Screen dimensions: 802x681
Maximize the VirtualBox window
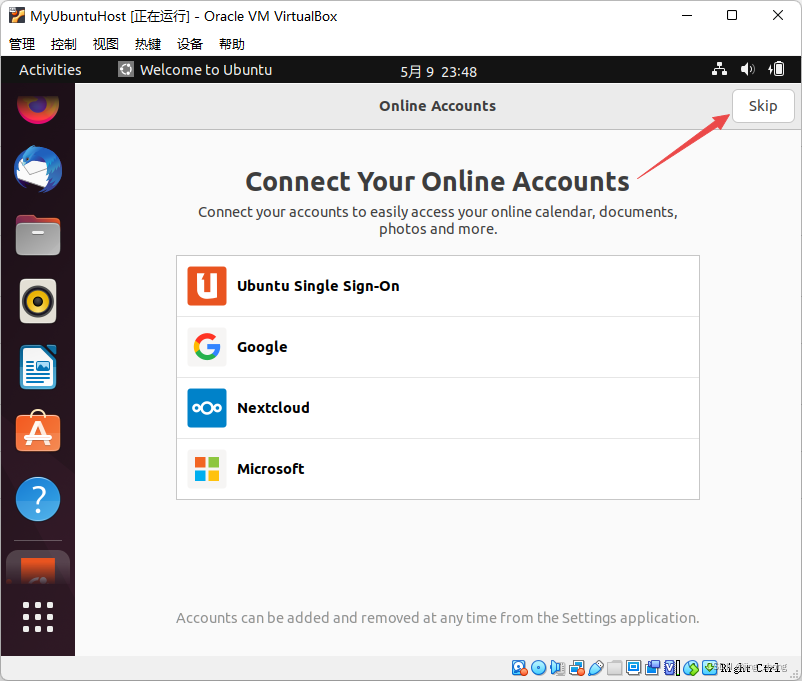732,15
